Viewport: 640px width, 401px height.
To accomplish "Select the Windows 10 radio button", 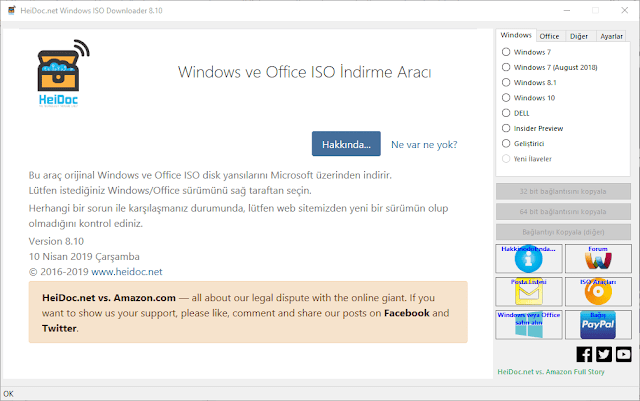I will (x=506, y=98).
